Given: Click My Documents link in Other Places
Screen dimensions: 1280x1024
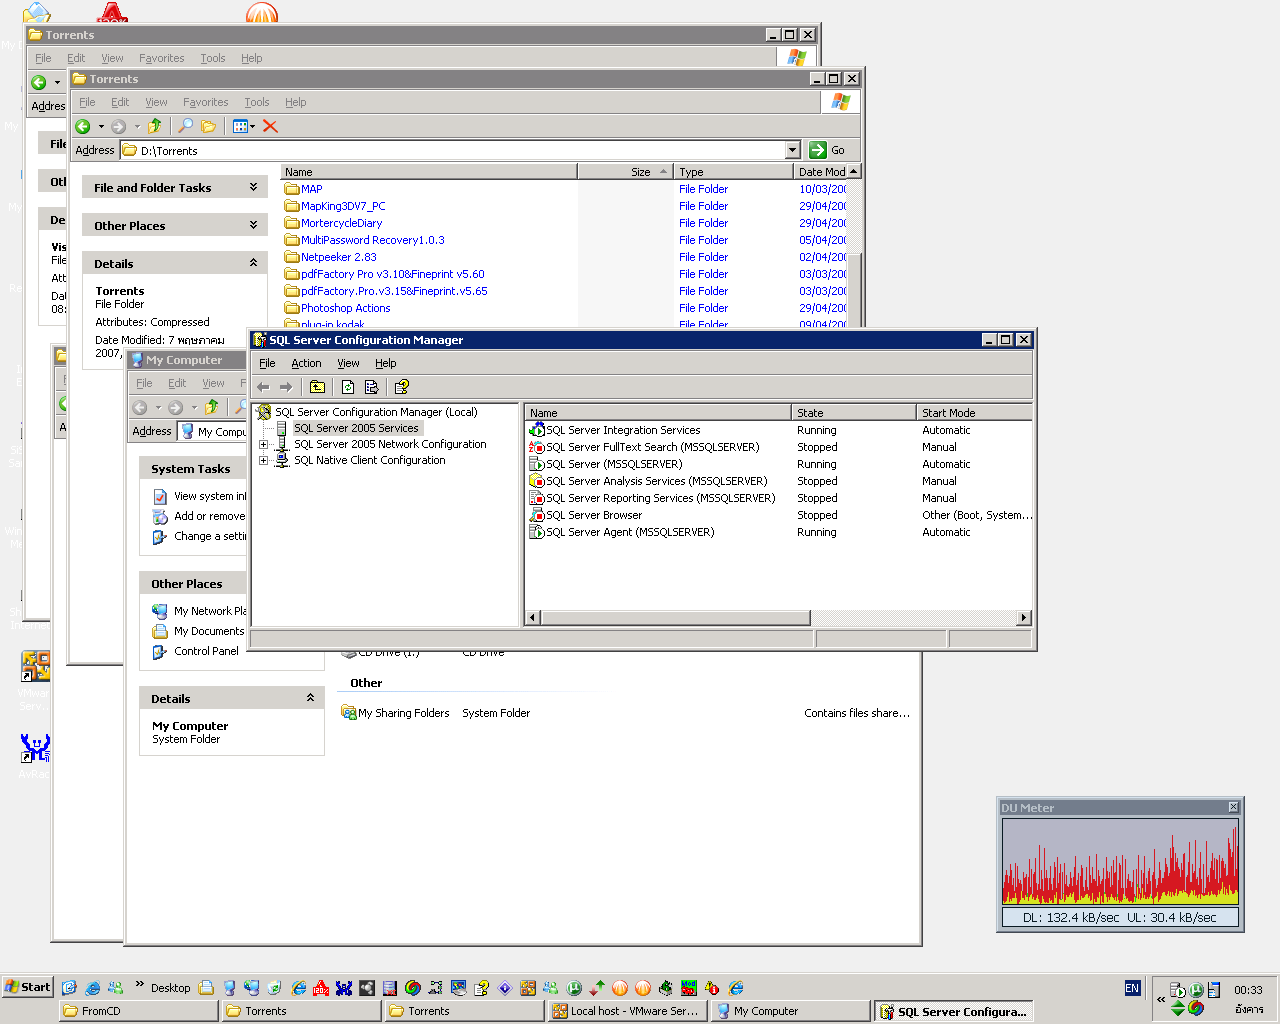Looking at the screenshot, I should click(209, 631).
